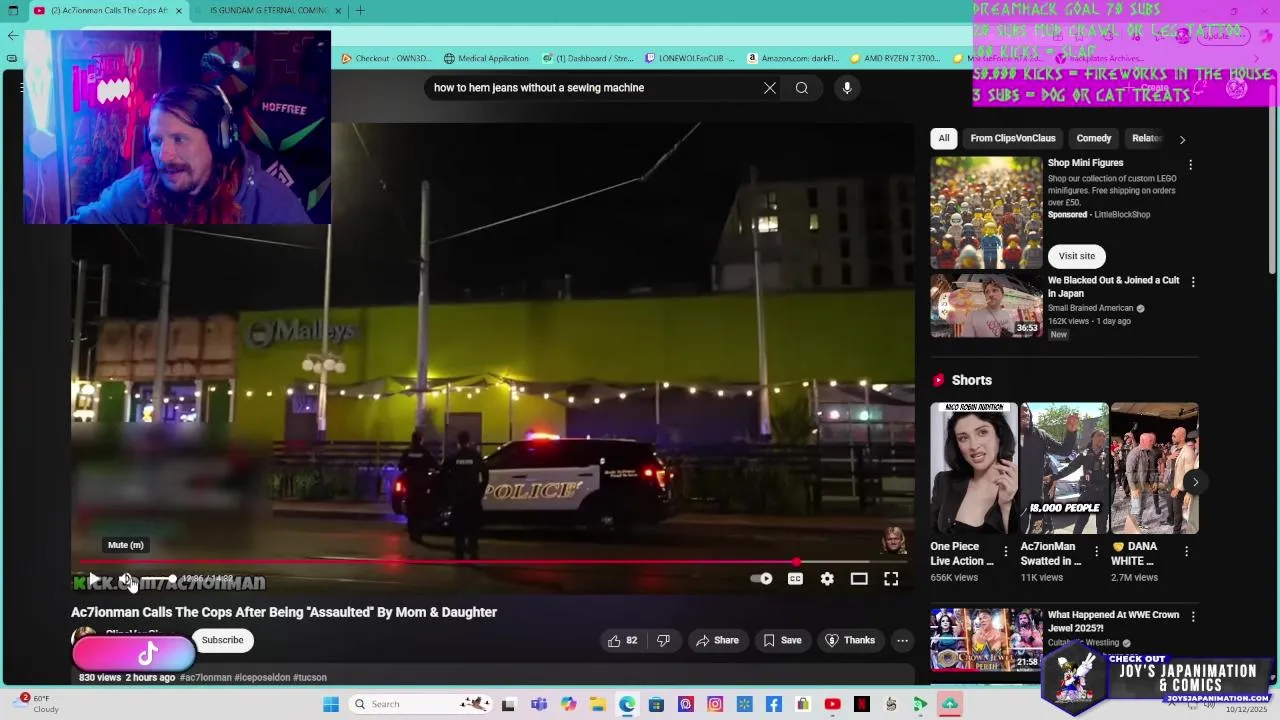Save the video to a playlist

pos(782,641)
